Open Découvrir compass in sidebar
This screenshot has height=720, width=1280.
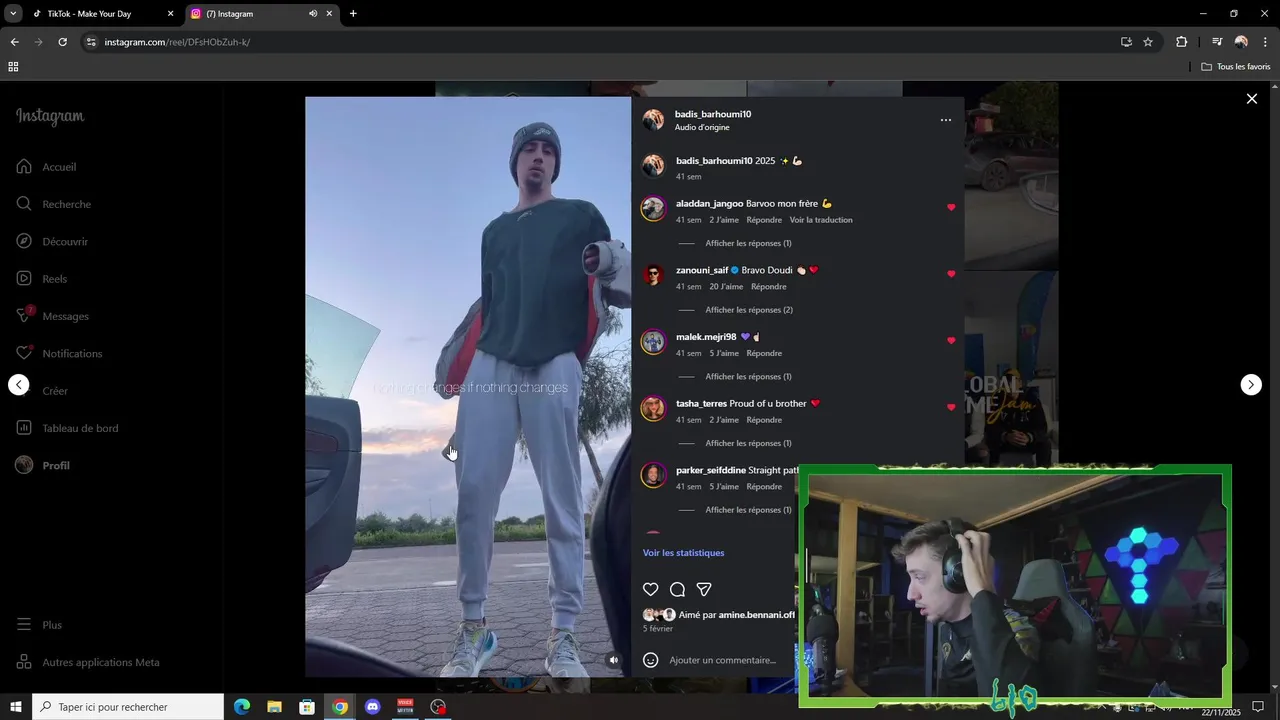pos(52,241)
